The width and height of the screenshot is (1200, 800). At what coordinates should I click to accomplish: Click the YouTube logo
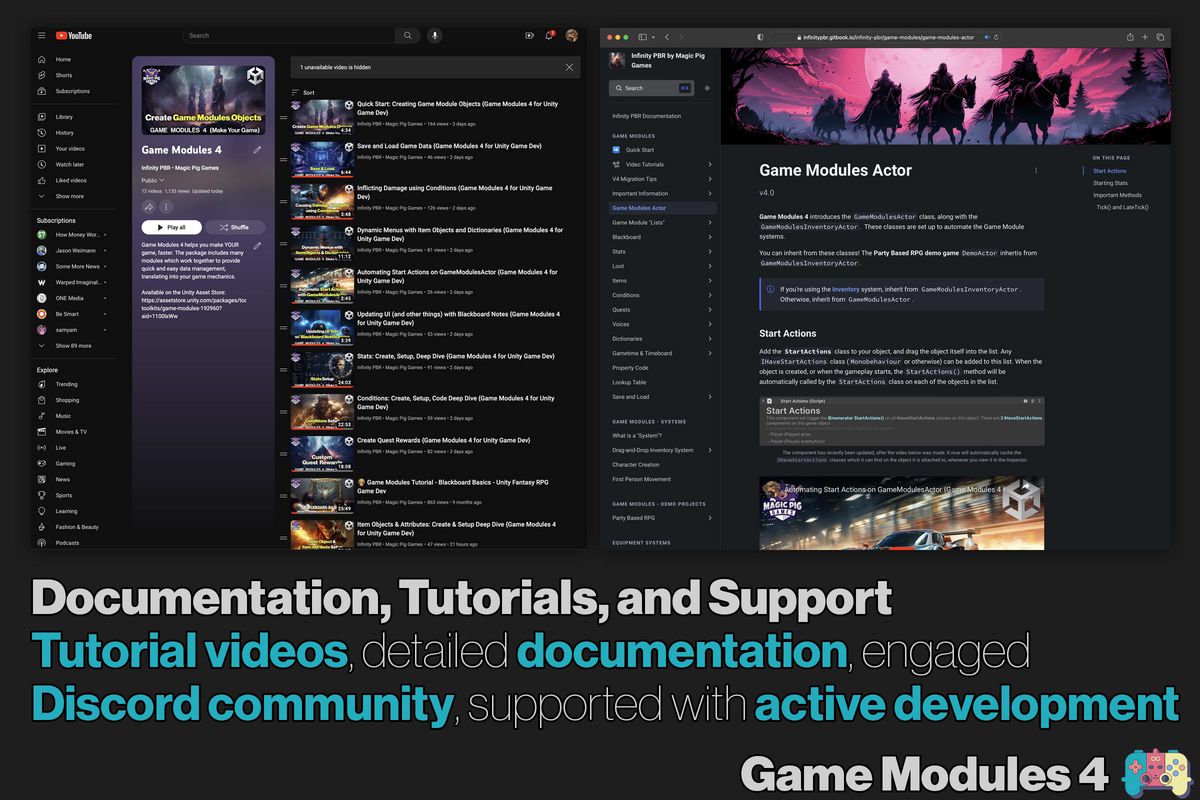point(74,35)
